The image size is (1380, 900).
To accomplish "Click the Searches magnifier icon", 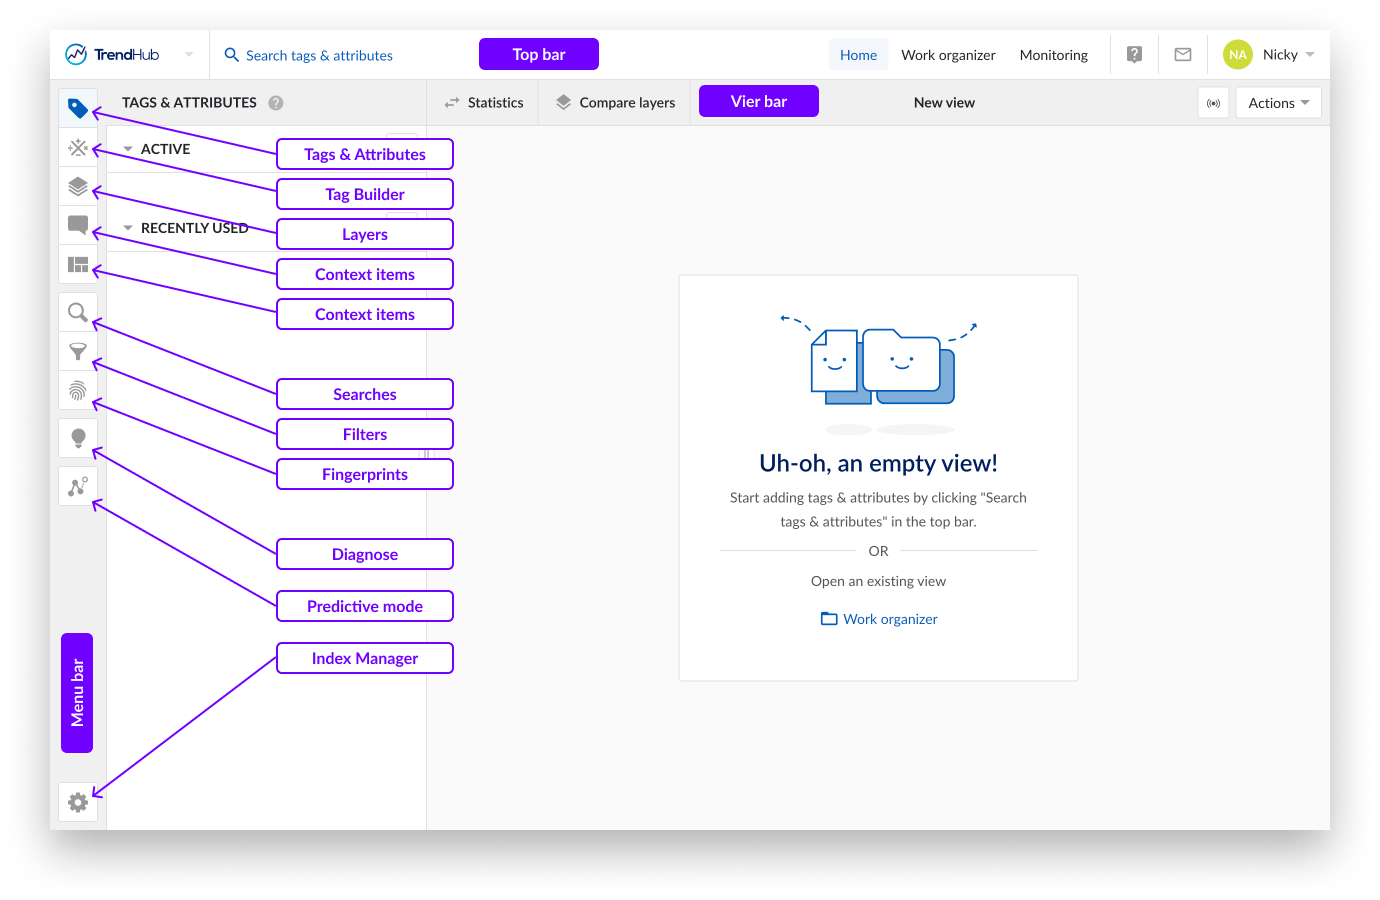I will click(78, 312).
